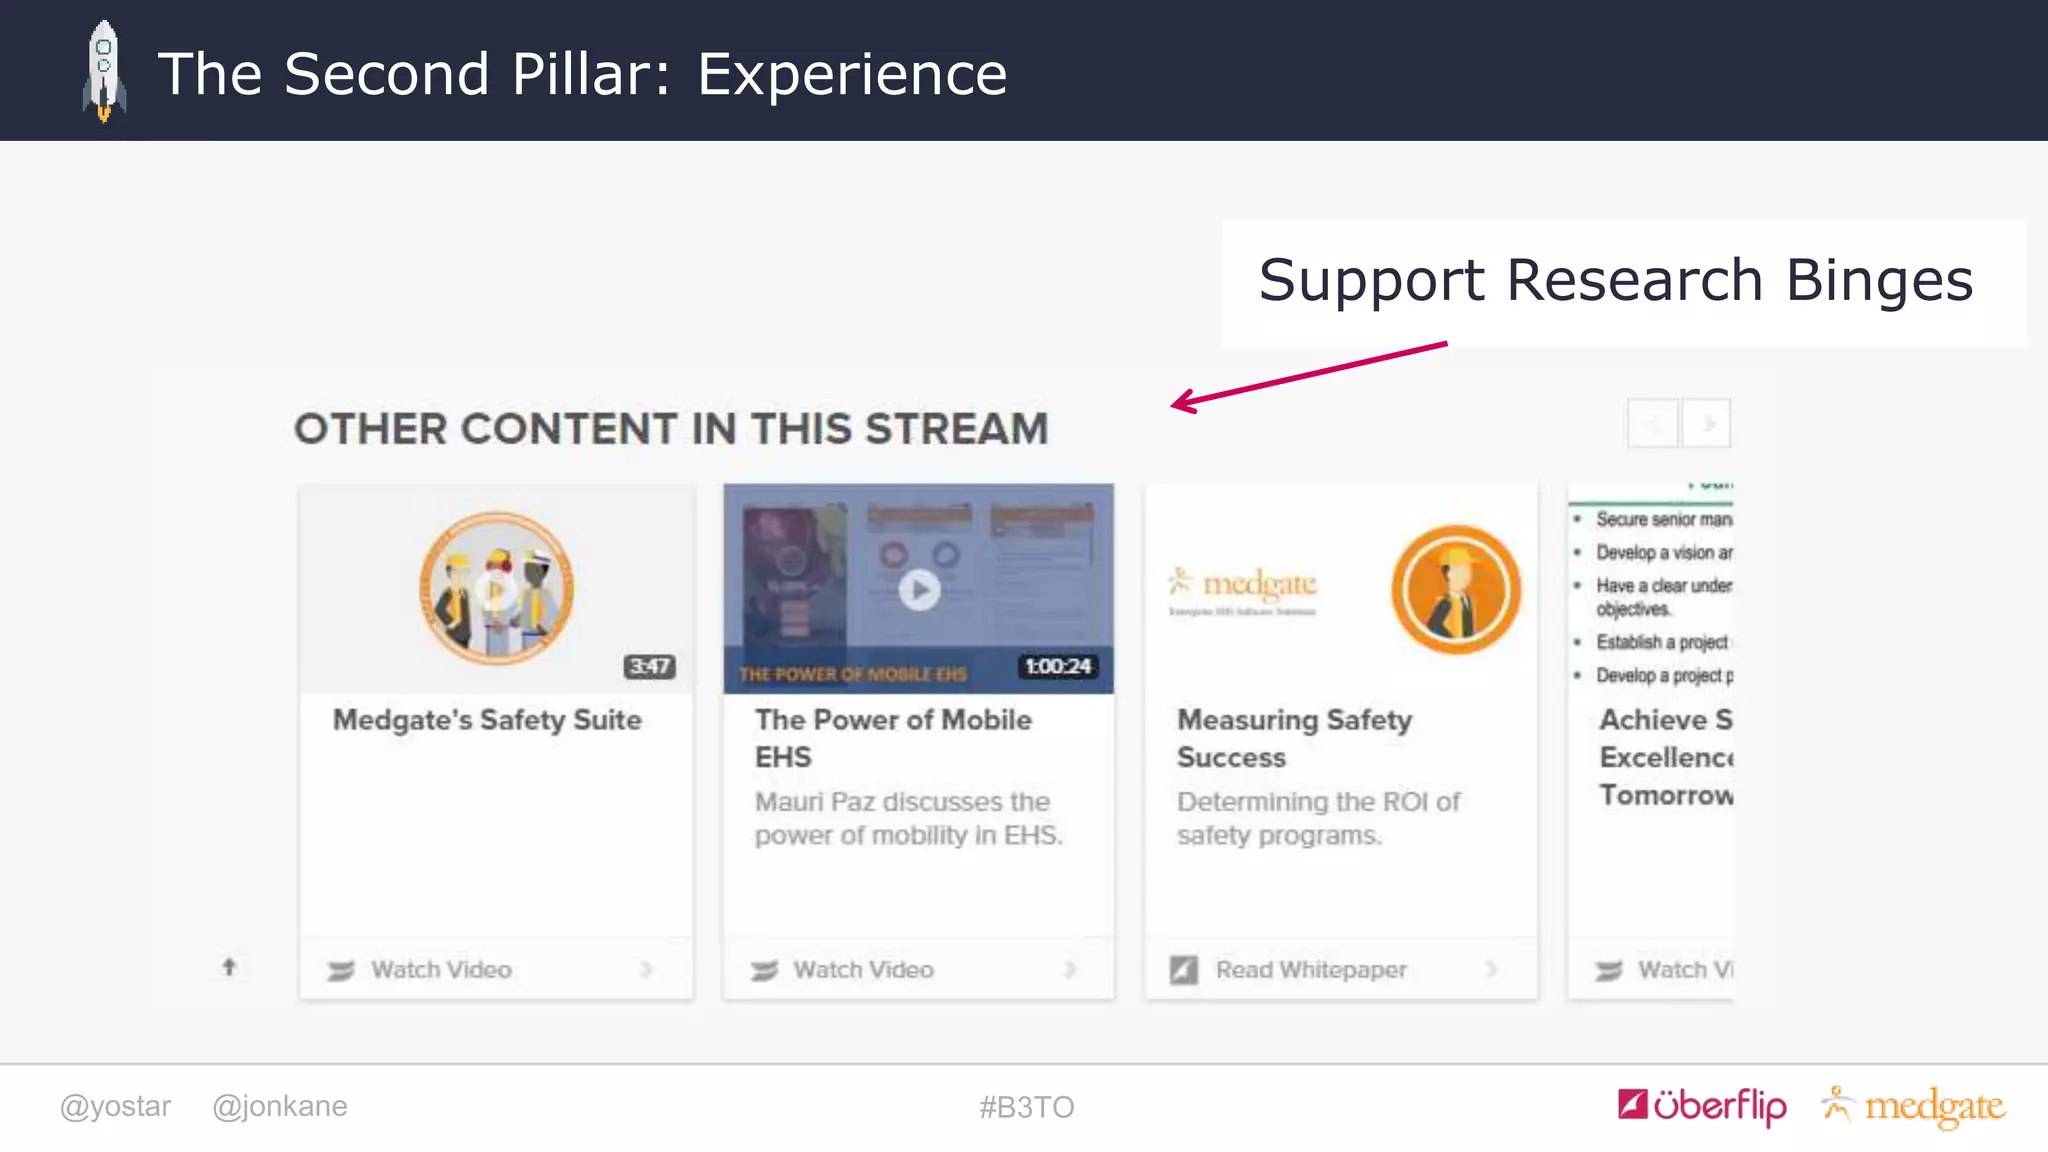Click the 1:00:24 duration badge
This screenshot has width=2048, height=1152.
tap(1058, 666)
